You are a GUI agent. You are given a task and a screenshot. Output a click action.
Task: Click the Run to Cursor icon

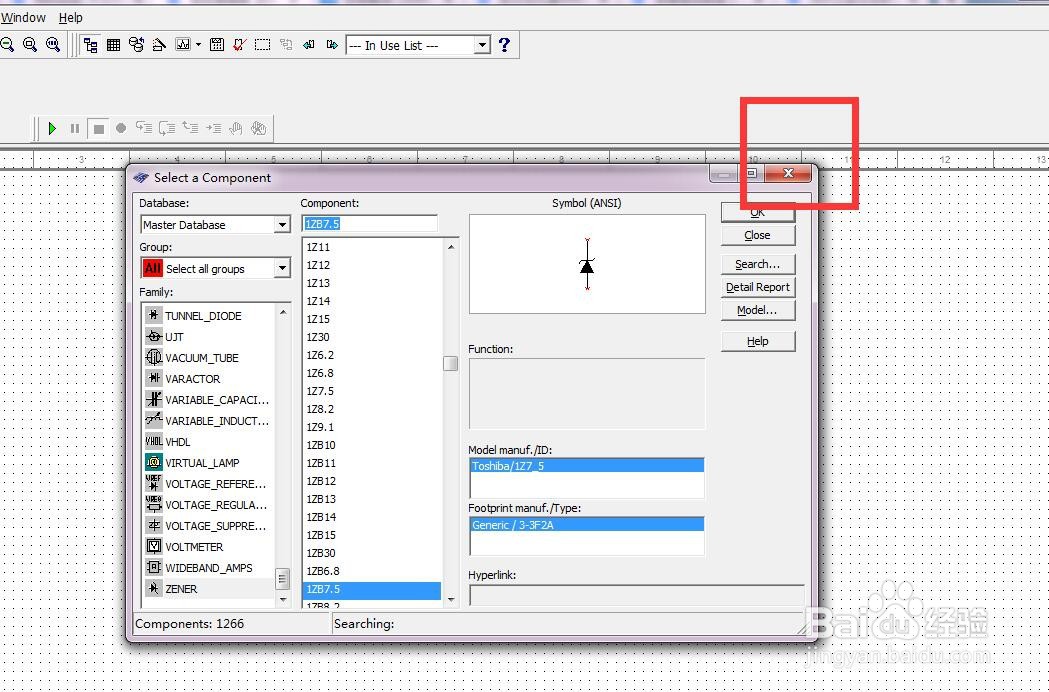(x=213, y=127)
